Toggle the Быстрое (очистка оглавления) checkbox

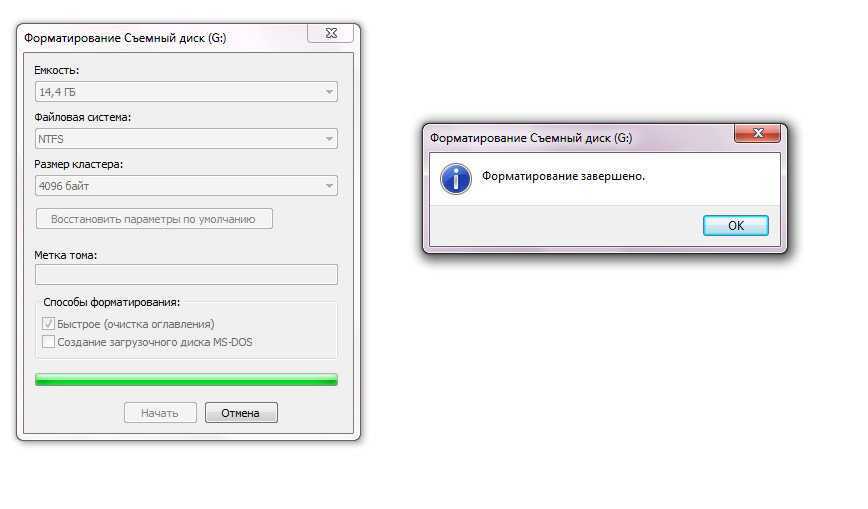pos(48,323)
